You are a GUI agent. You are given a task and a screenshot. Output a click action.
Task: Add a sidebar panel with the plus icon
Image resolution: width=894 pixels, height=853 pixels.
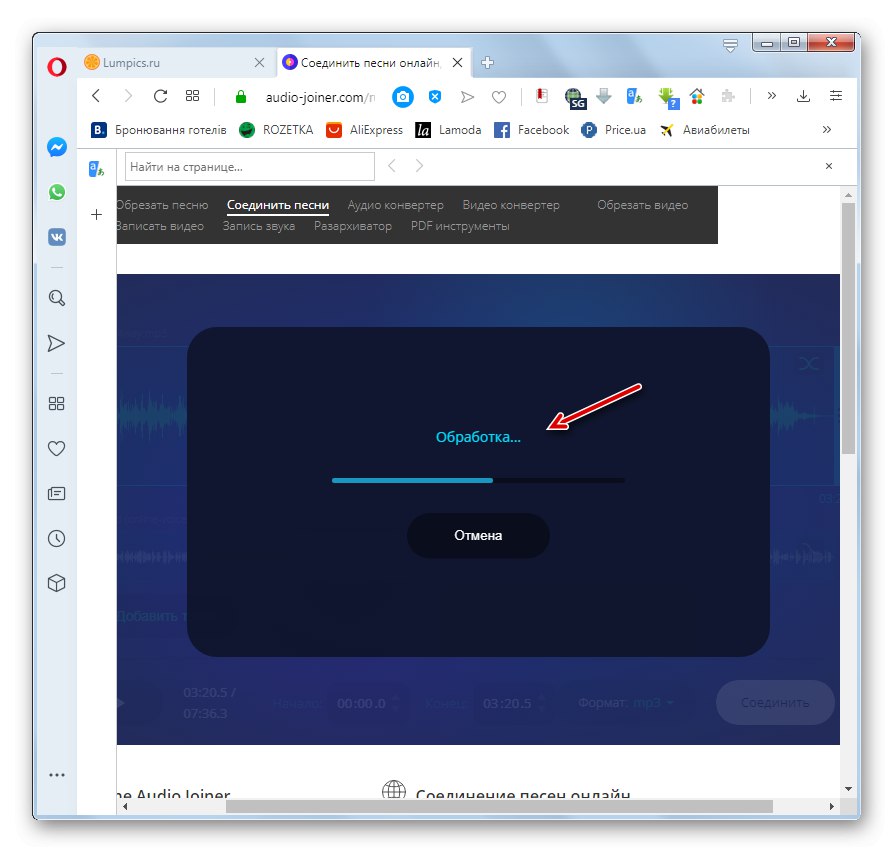tap(96, 214)
